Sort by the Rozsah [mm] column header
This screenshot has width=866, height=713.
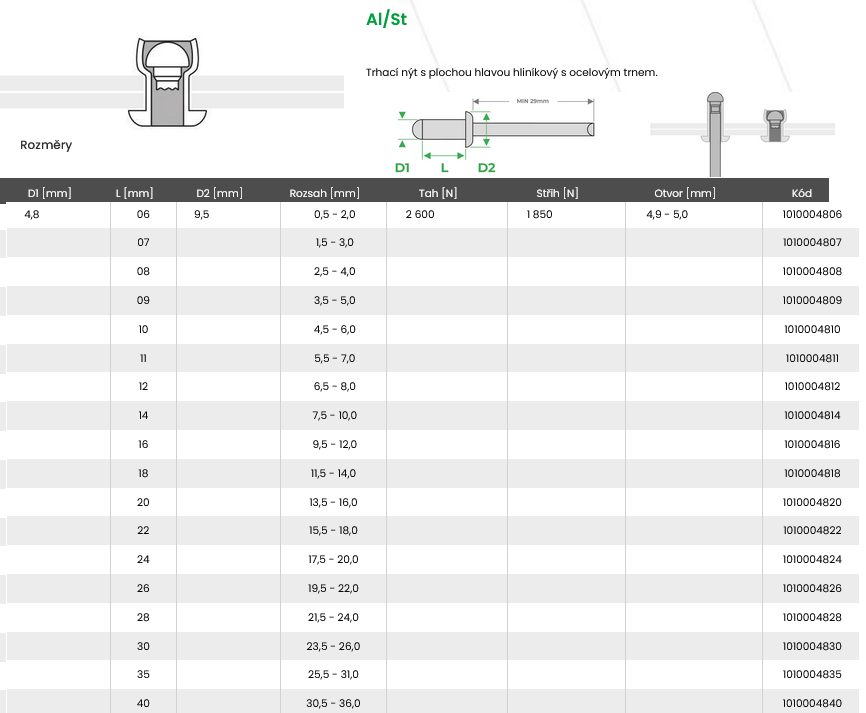[x=324, y=193]
